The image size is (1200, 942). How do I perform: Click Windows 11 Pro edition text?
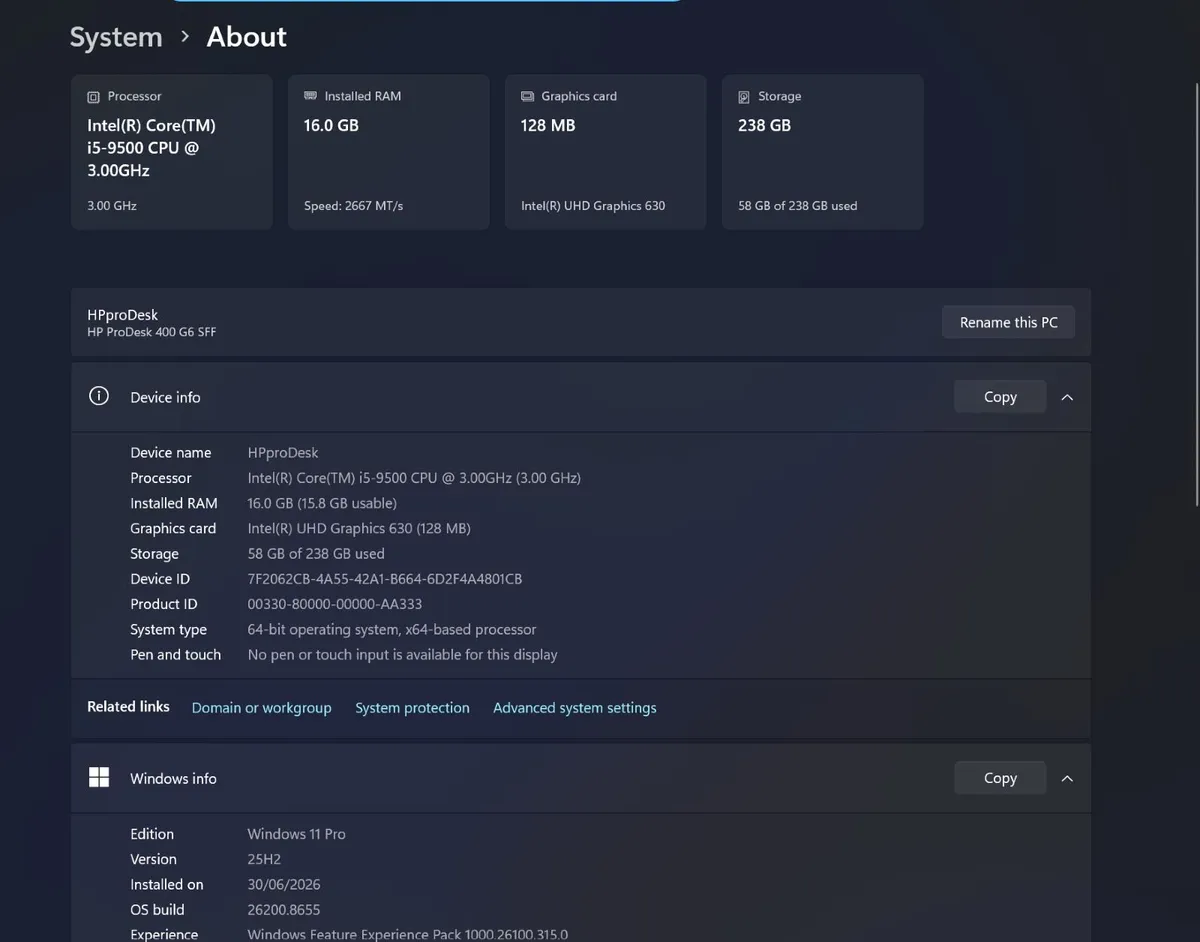[297, 834]
